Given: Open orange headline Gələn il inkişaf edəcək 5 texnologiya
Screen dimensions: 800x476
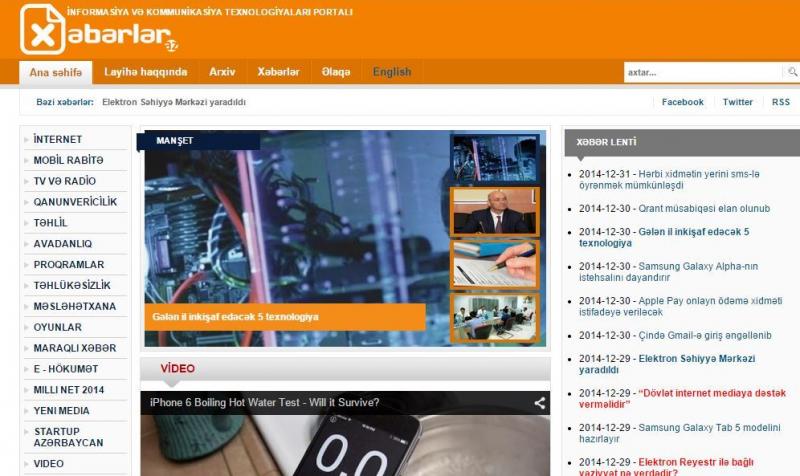Looking at the screenshot, I should pos(285,317).
